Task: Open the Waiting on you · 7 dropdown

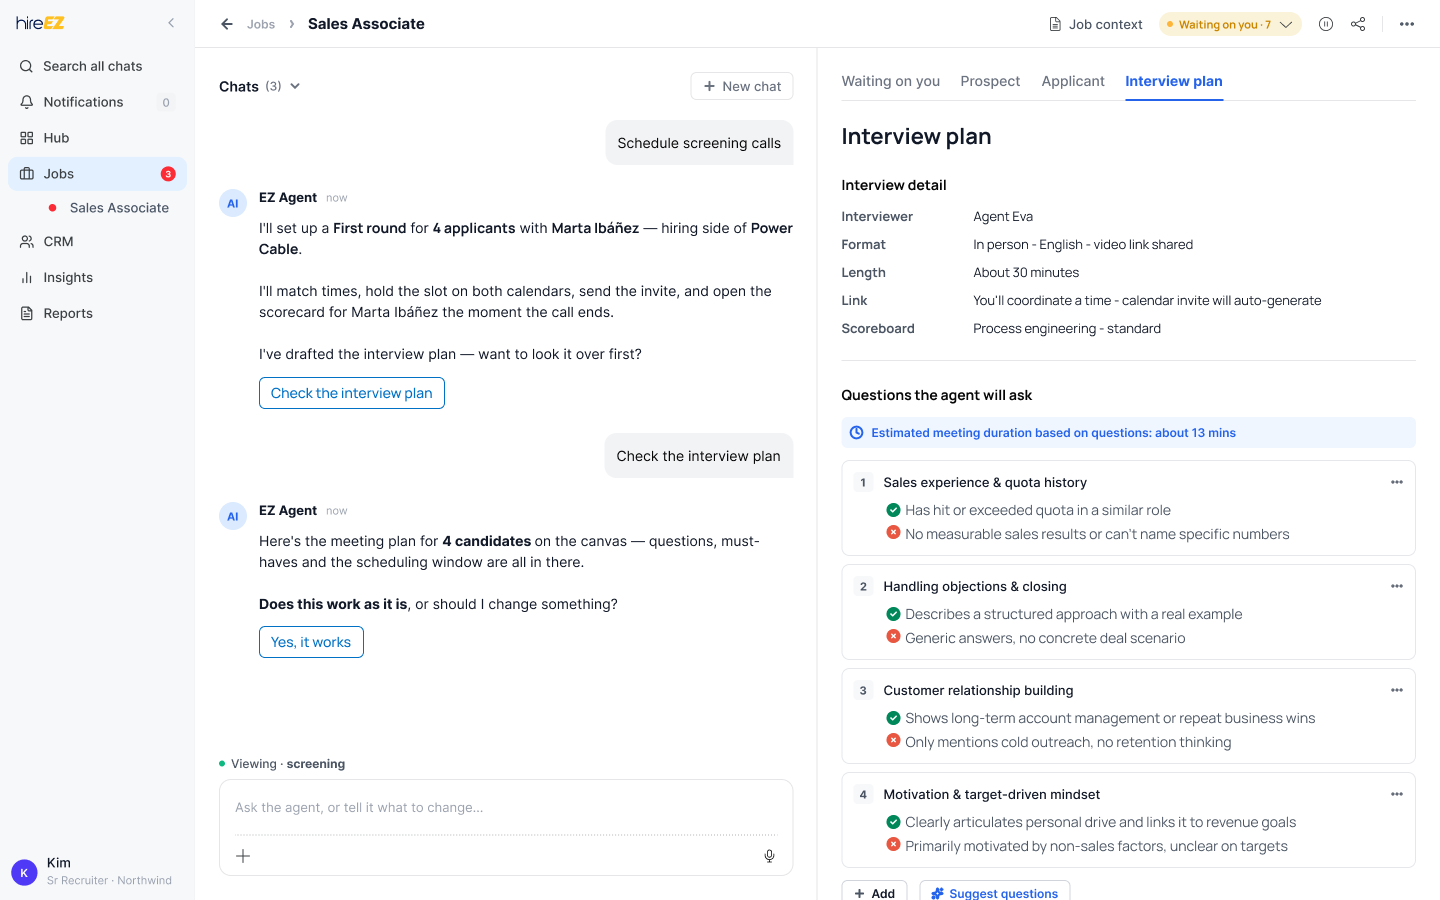Action: [x=1230, y=24]
